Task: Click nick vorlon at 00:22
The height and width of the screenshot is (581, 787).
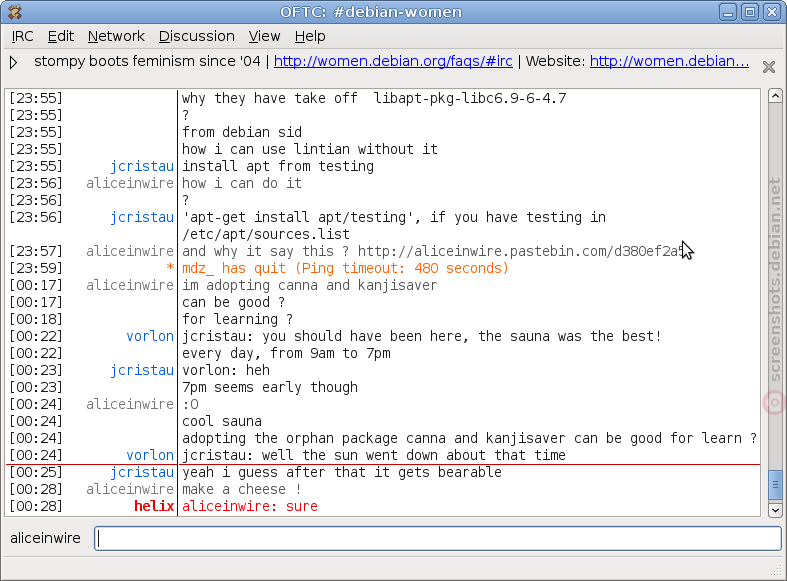Action: (150, 336)
